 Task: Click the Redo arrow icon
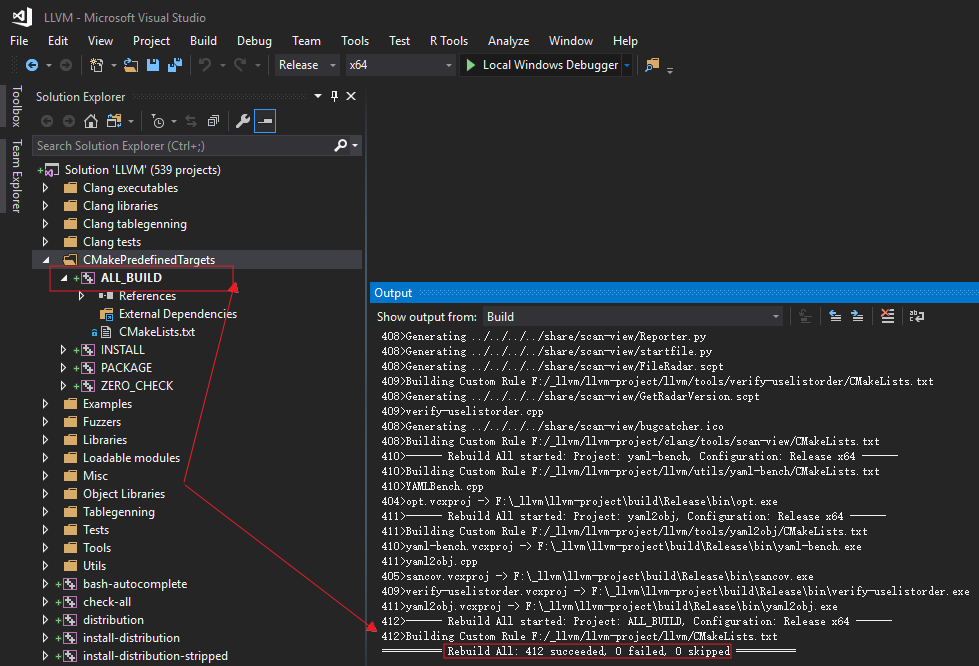tap(240, 65)
